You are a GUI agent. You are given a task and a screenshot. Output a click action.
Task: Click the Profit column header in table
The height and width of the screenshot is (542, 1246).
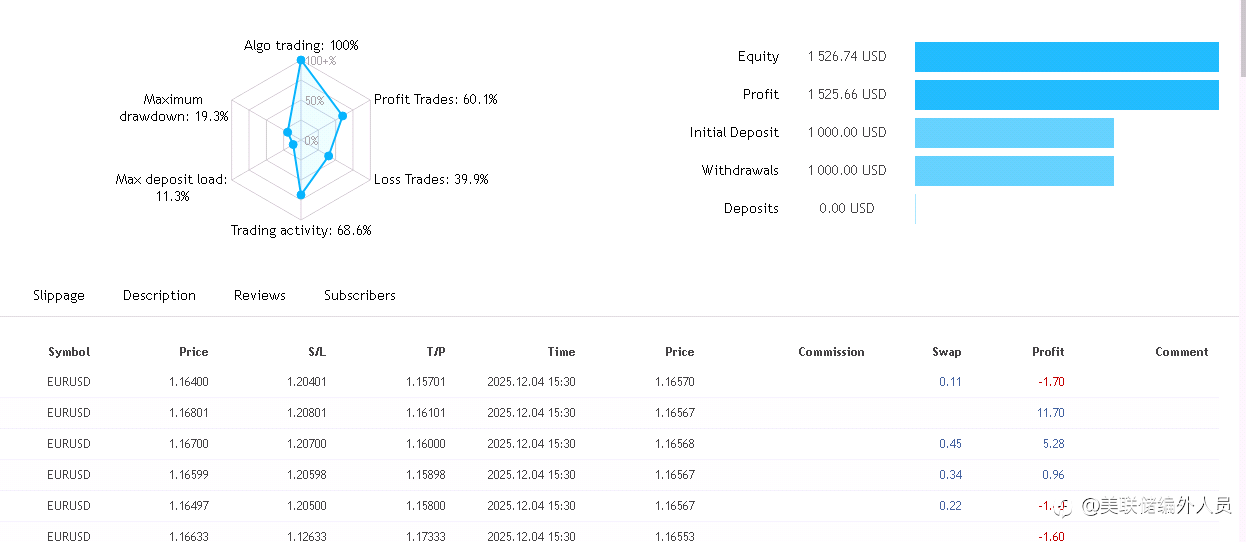pyautogui.click(x=1048, y=352)
